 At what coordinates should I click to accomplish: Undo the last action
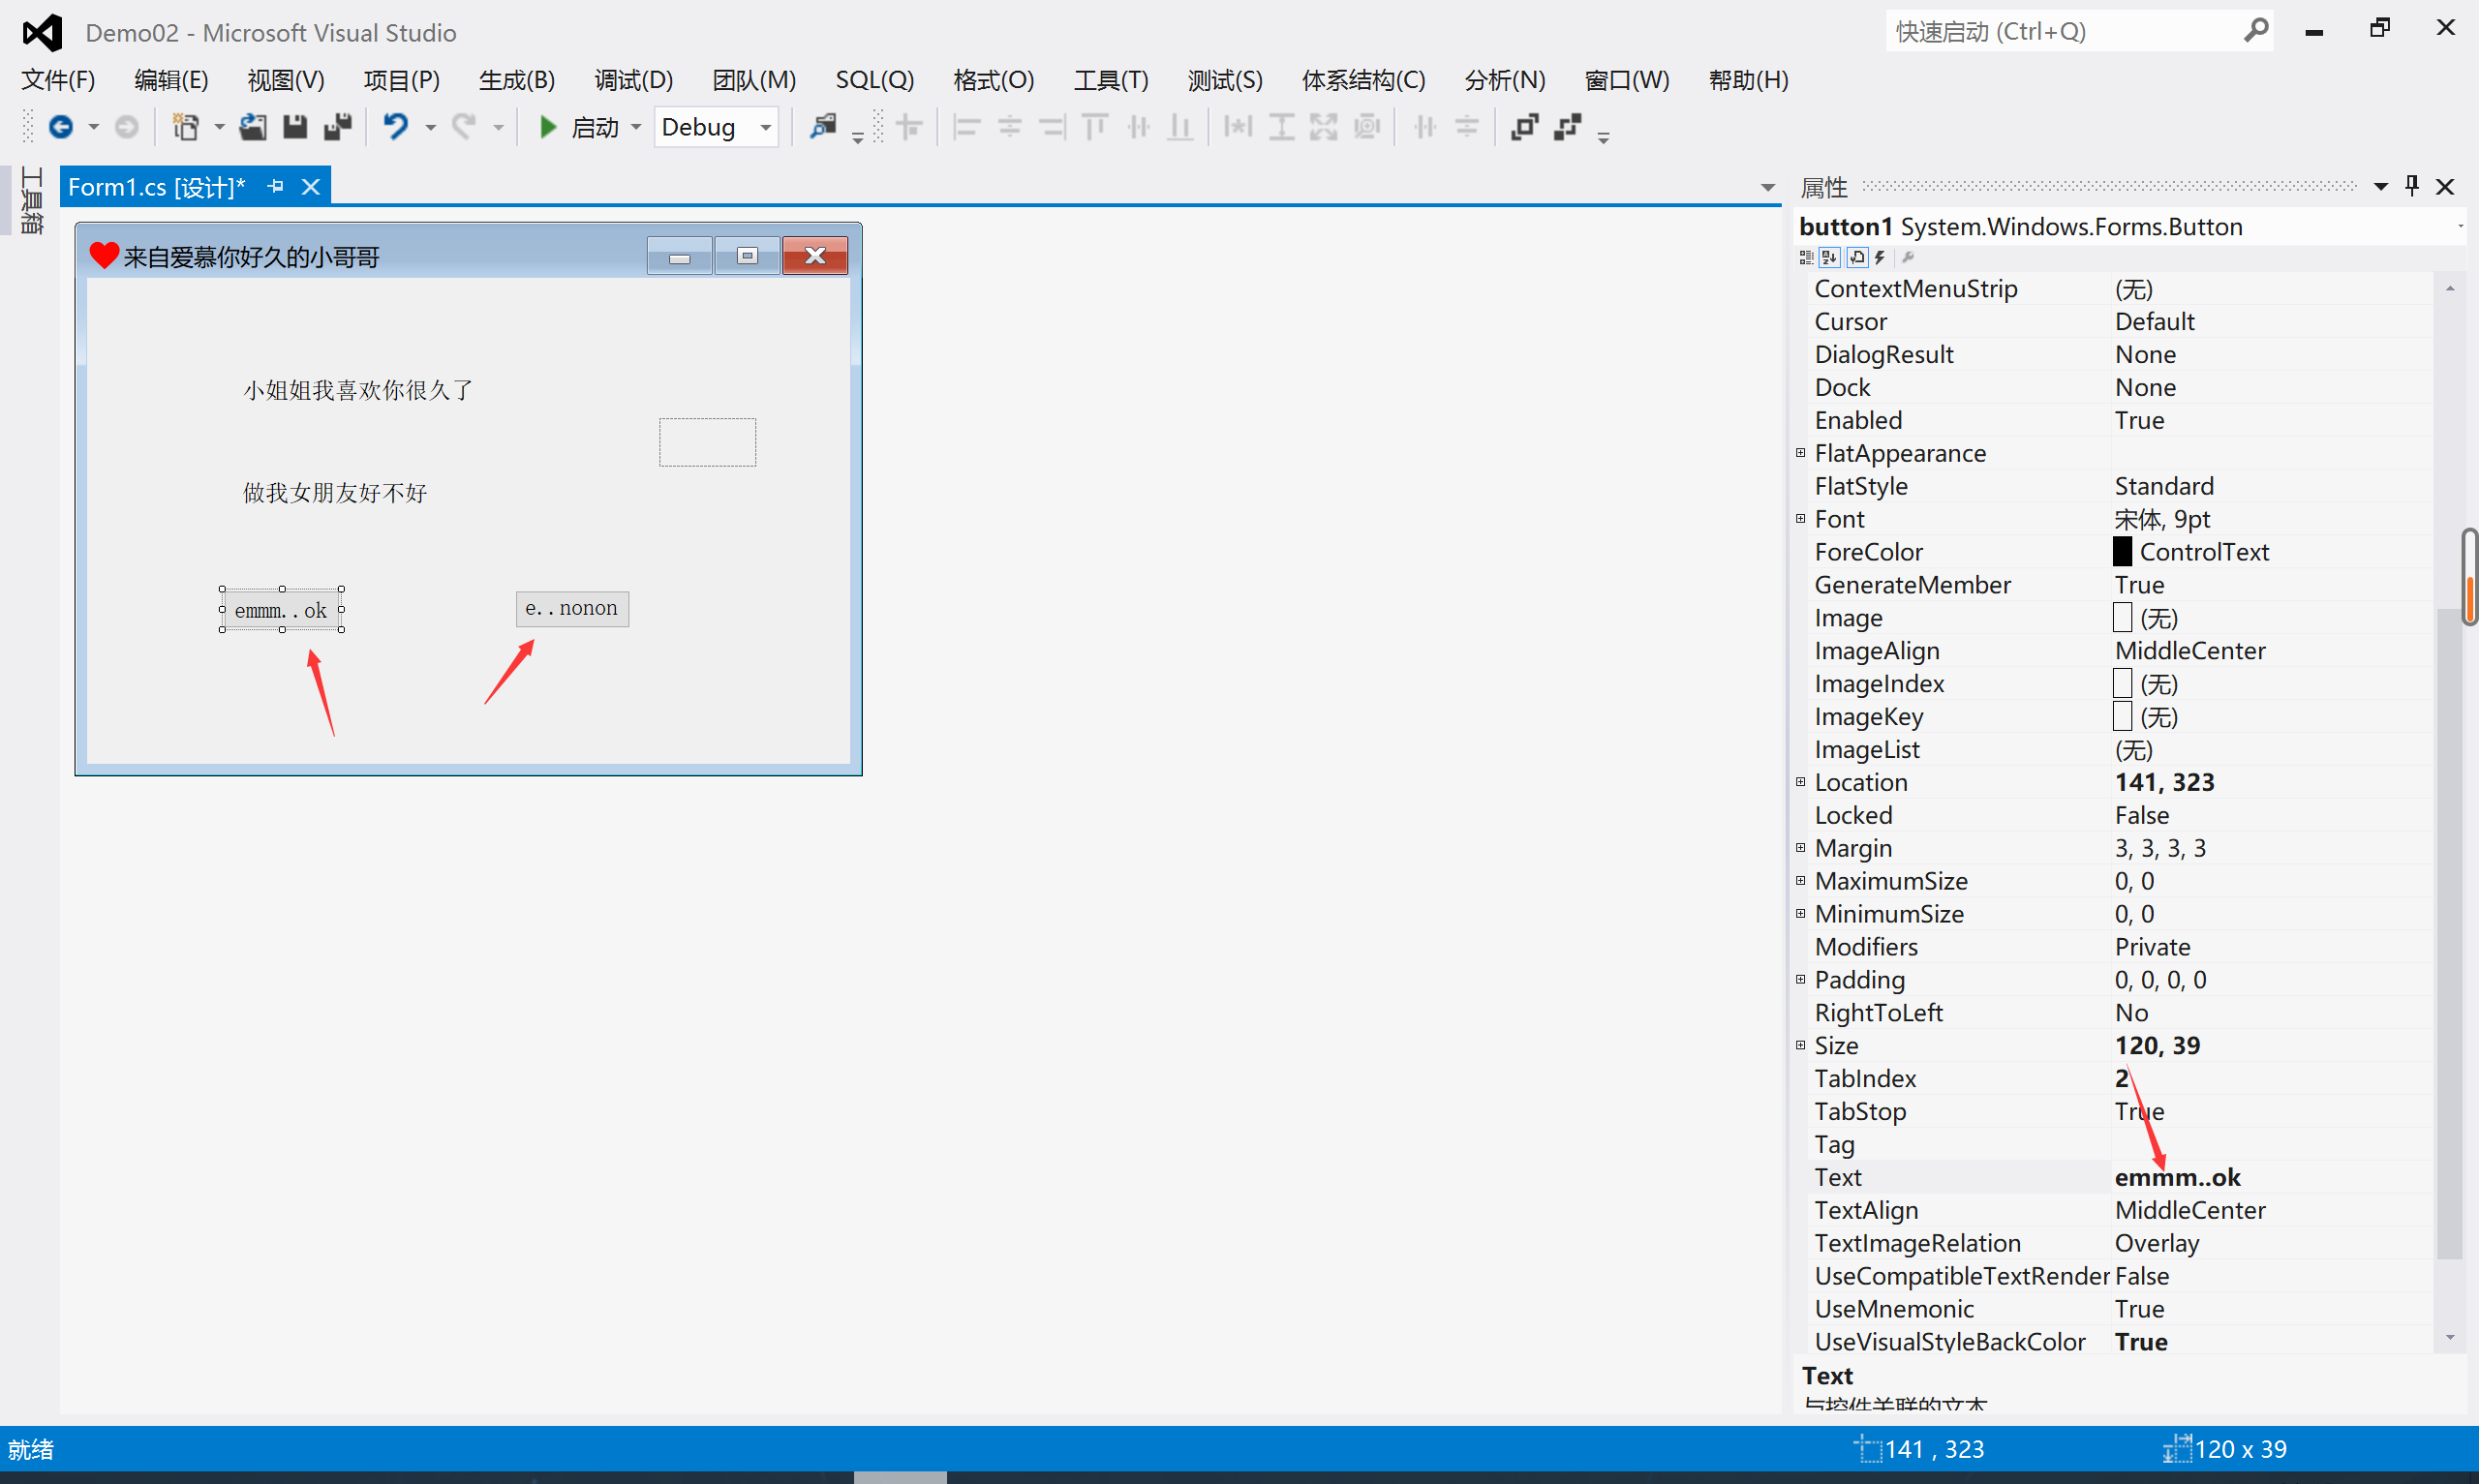coord(397,127)
